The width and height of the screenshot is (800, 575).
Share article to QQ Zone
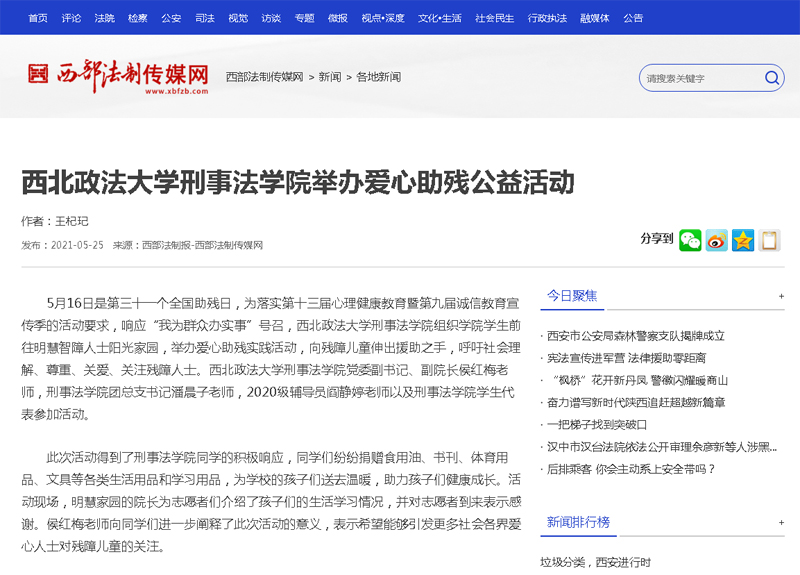[742, 240]
